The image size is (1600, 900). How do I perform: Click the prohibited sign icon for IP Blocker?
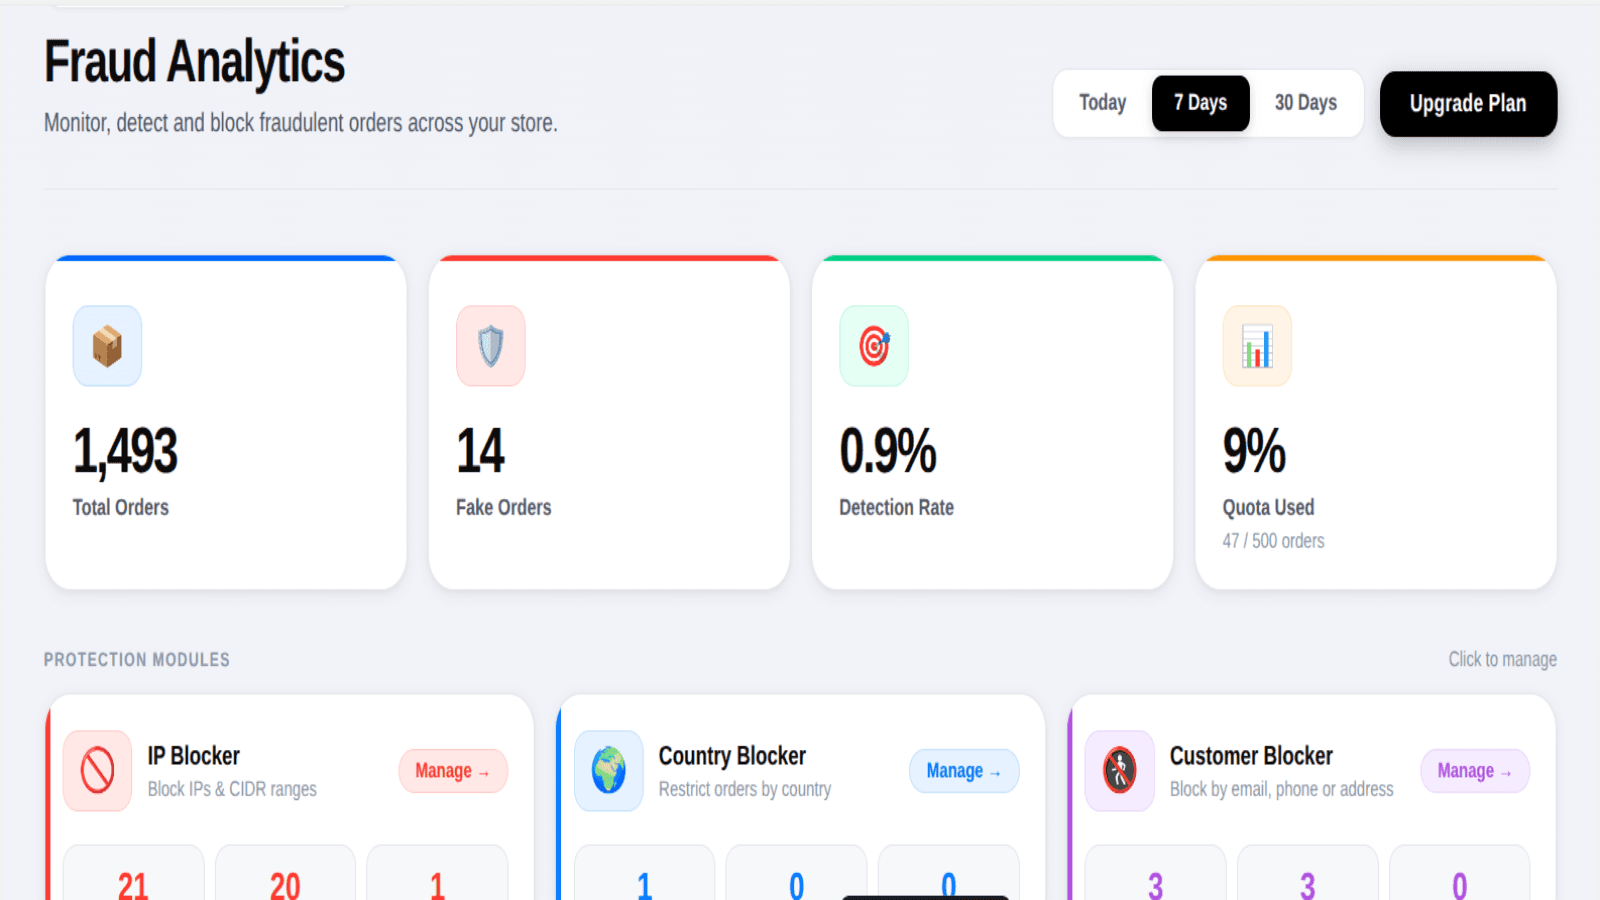[x=97, y=771]
